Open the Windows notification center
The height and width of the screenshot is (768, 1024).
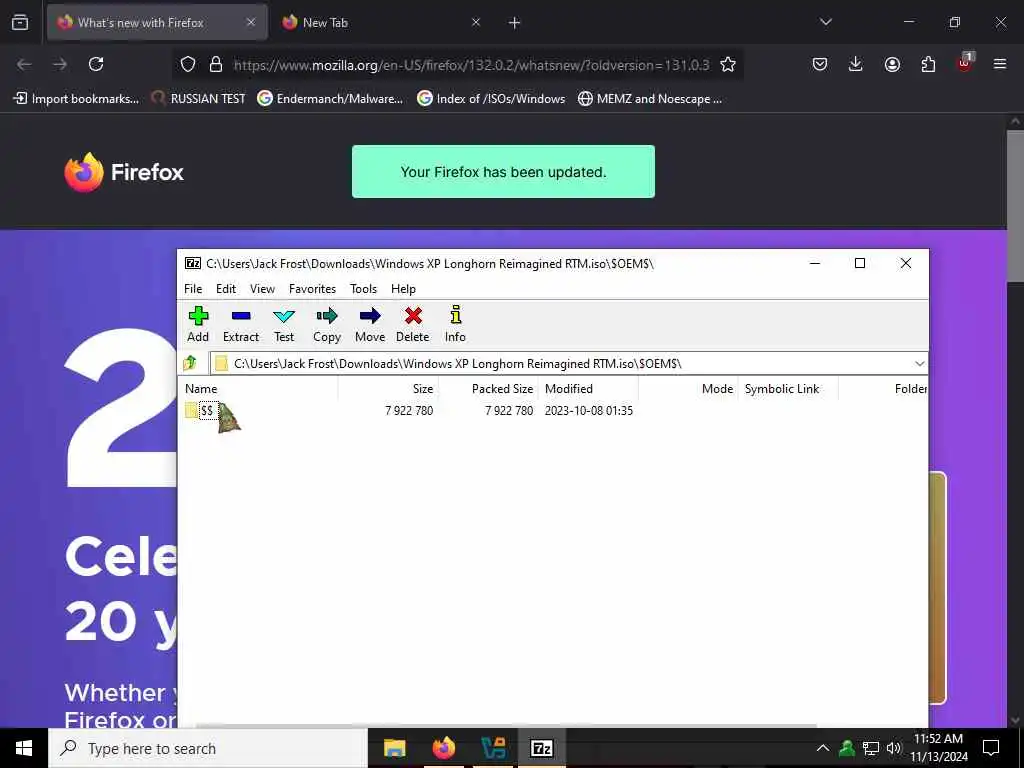pos(991,748)
